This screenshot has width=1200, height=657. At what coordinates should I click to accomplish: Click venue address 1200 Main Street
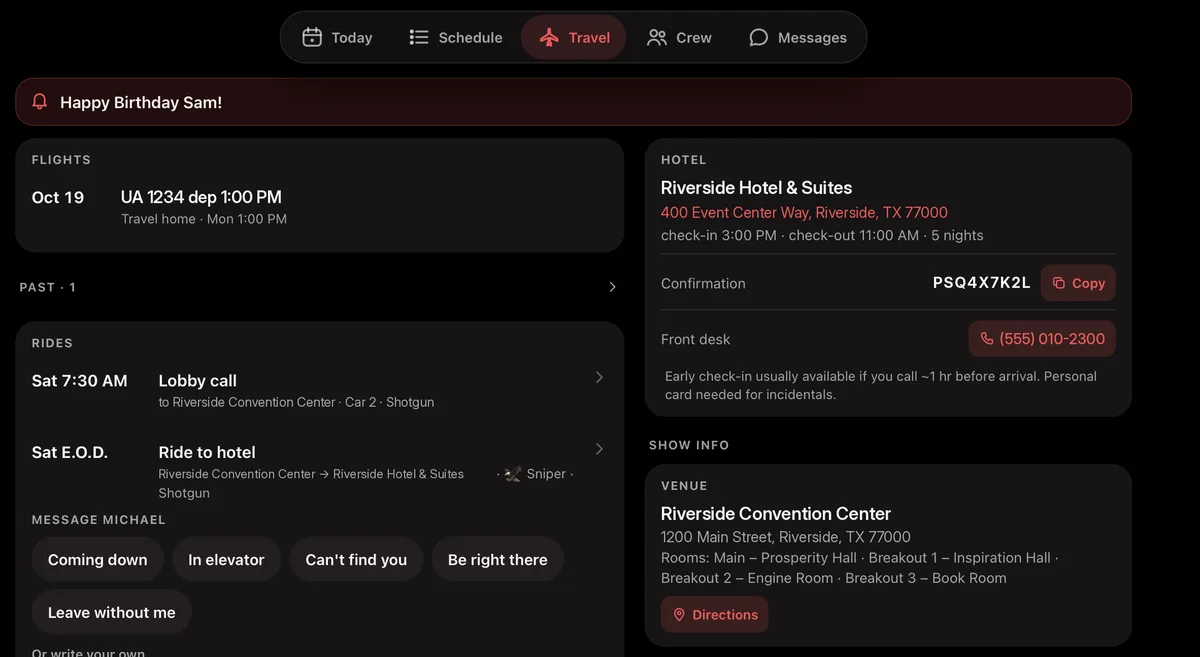pos(786,537)
